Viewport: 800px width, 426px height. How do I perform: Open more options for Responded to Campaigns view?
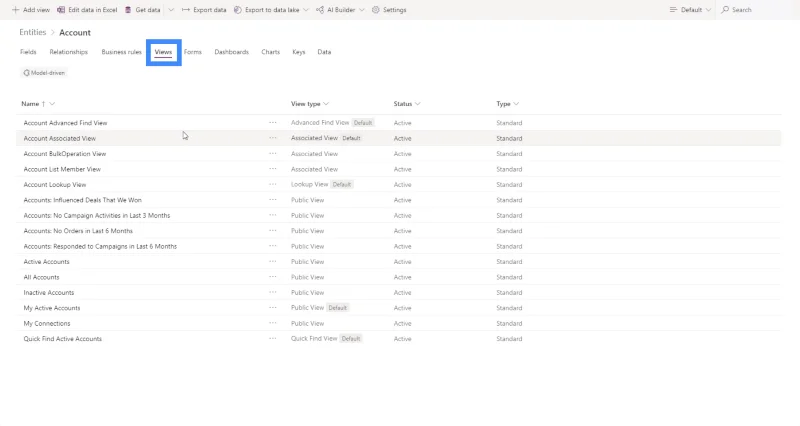pos(273,246)
